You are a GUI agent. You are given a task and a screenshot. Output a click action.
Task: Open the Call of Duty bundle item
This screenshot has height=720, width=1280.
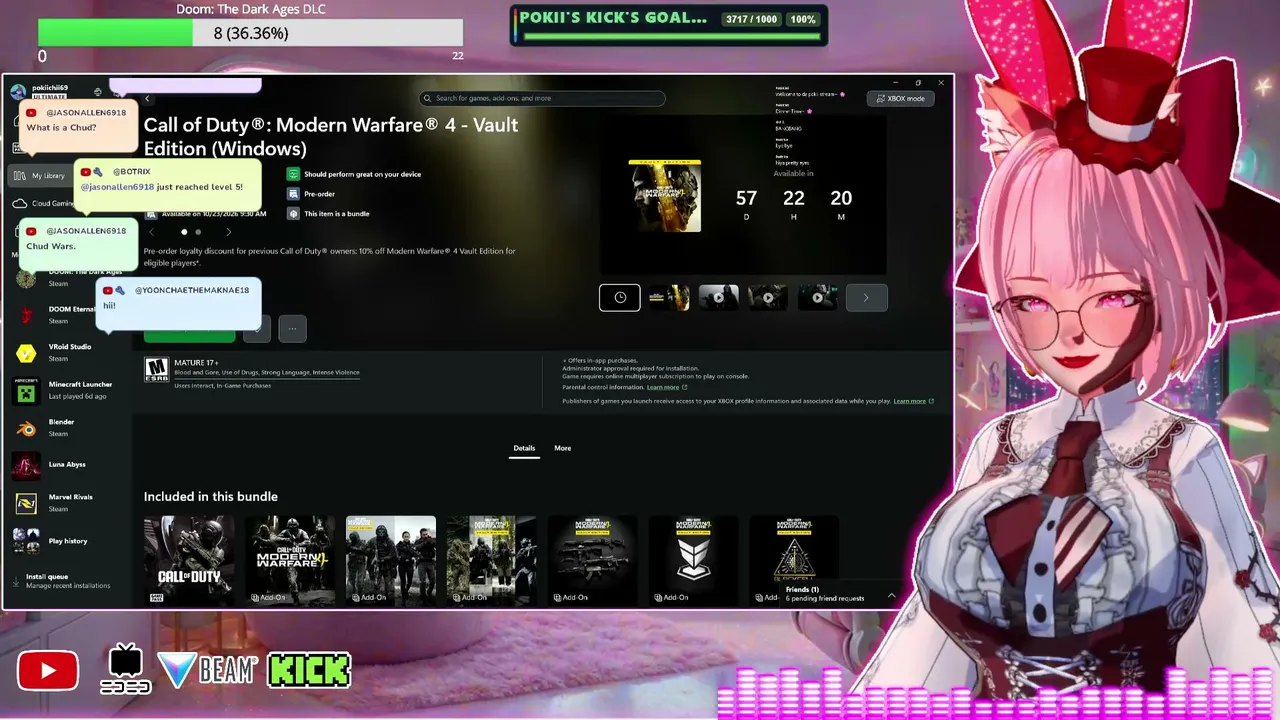[189, 560]
